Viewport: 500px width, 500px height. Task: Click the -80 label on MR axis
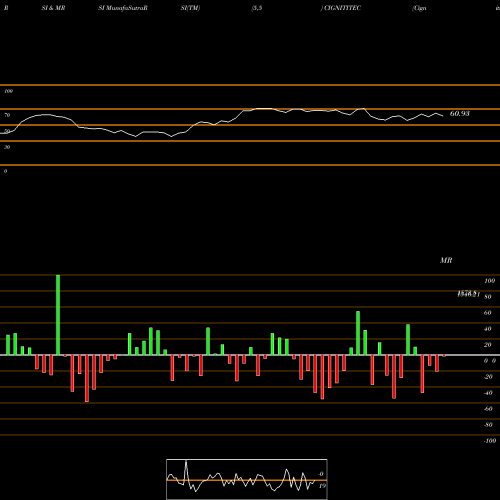(488, 425)
